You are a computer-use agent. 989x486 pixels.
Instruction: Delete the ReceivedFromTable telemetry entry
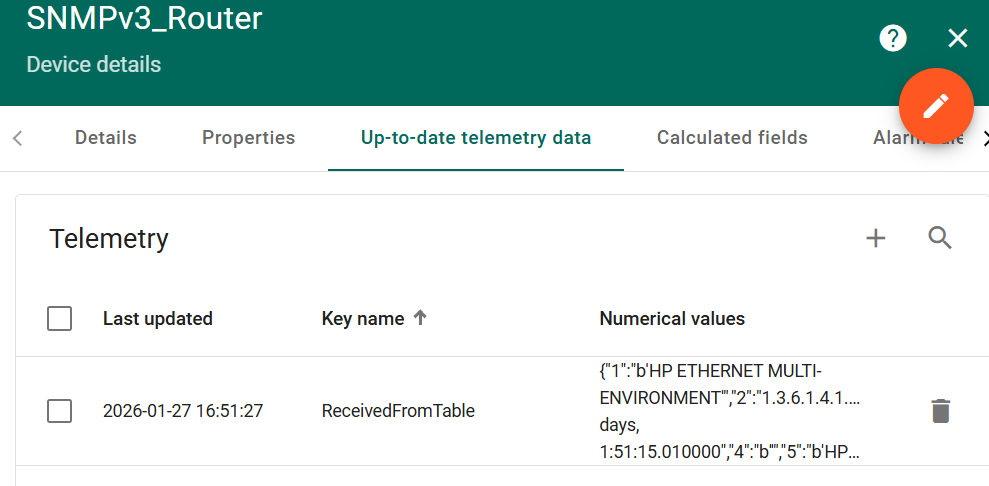[x=941, y=411]
